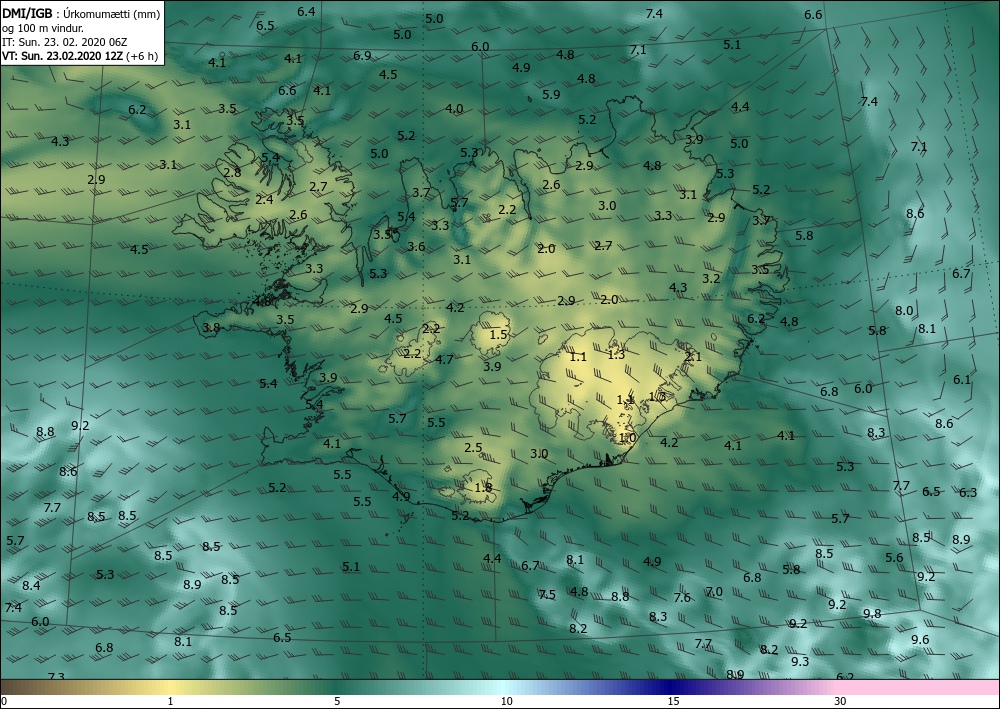Click the 8.0 value east of Iceland
The width and height of the screenshot is (1000, 709).
click(904, 311)
